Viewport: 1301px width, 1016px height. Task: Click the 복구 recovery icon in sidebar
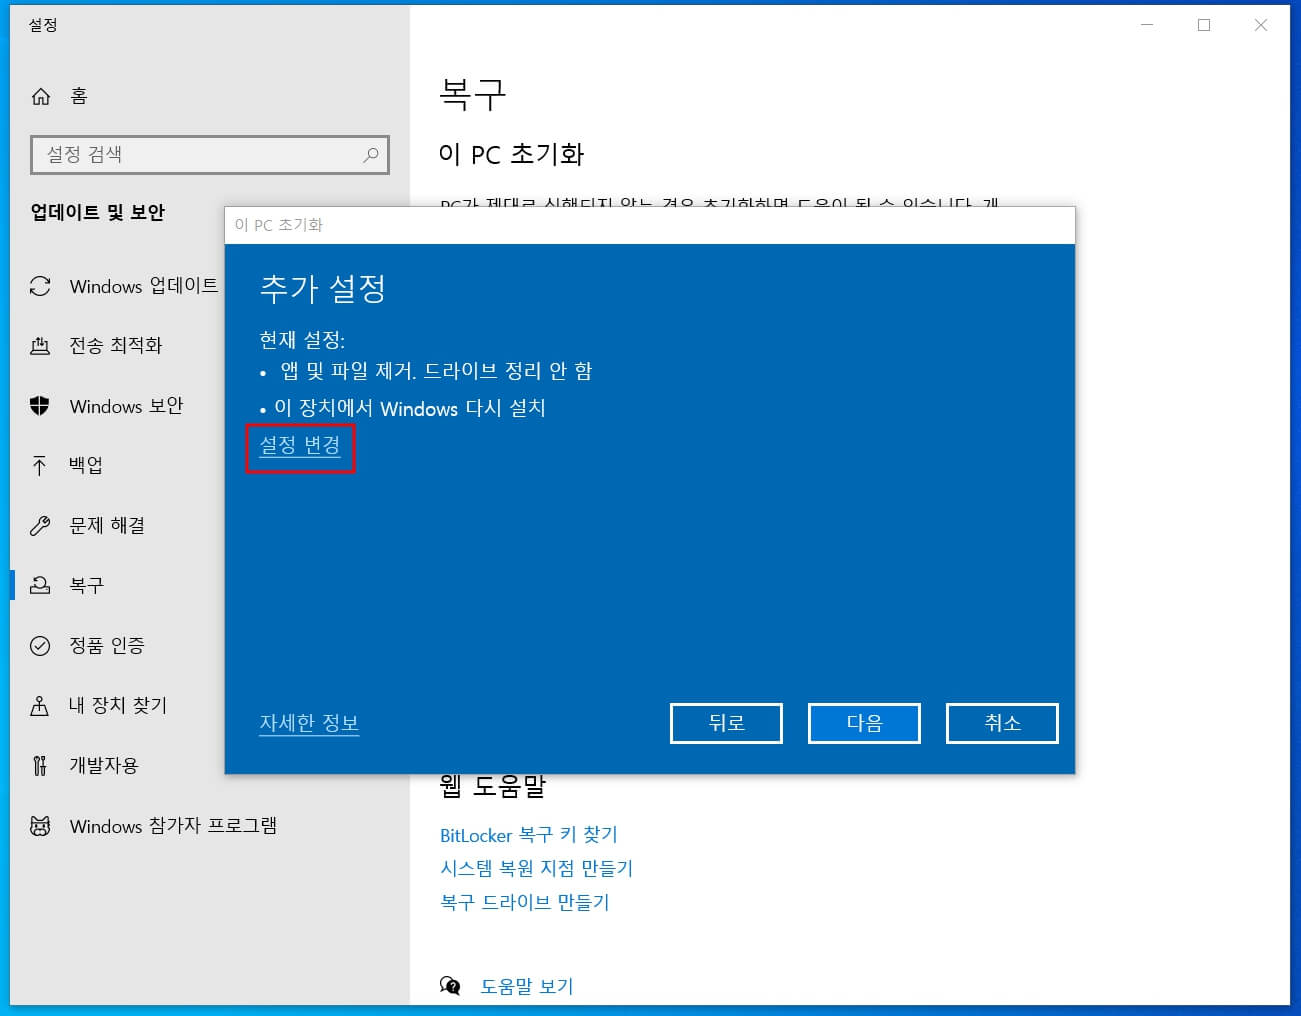[40, 585]
